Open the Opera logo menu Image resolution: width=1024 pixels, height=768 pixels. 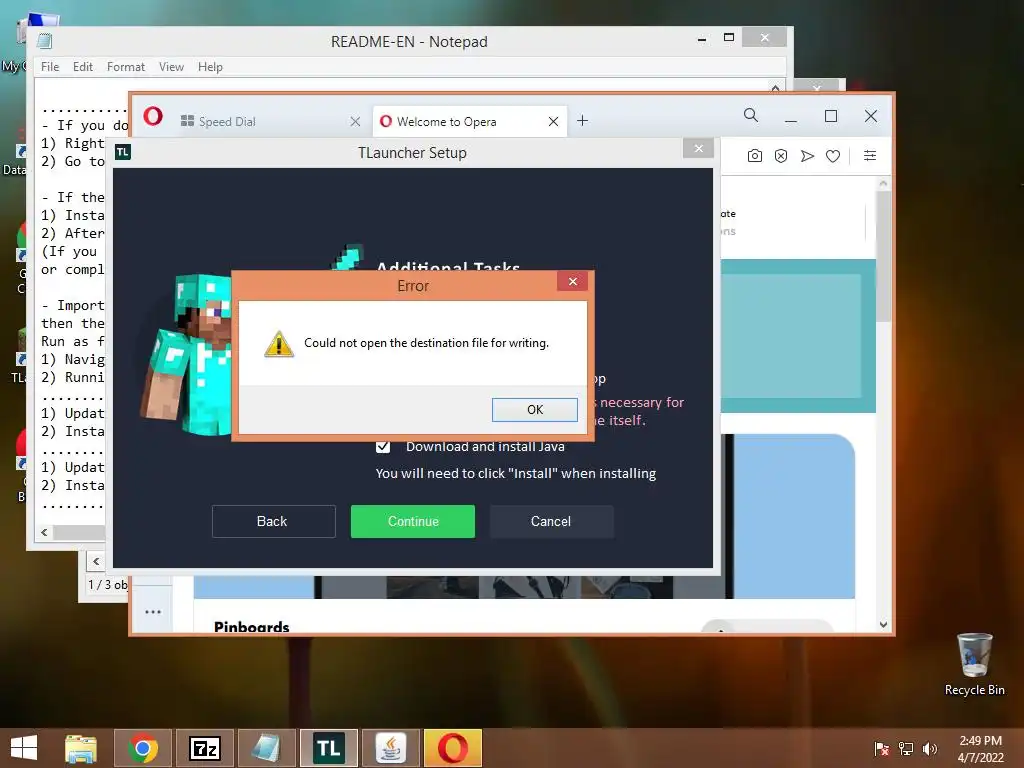pos(153,116)
